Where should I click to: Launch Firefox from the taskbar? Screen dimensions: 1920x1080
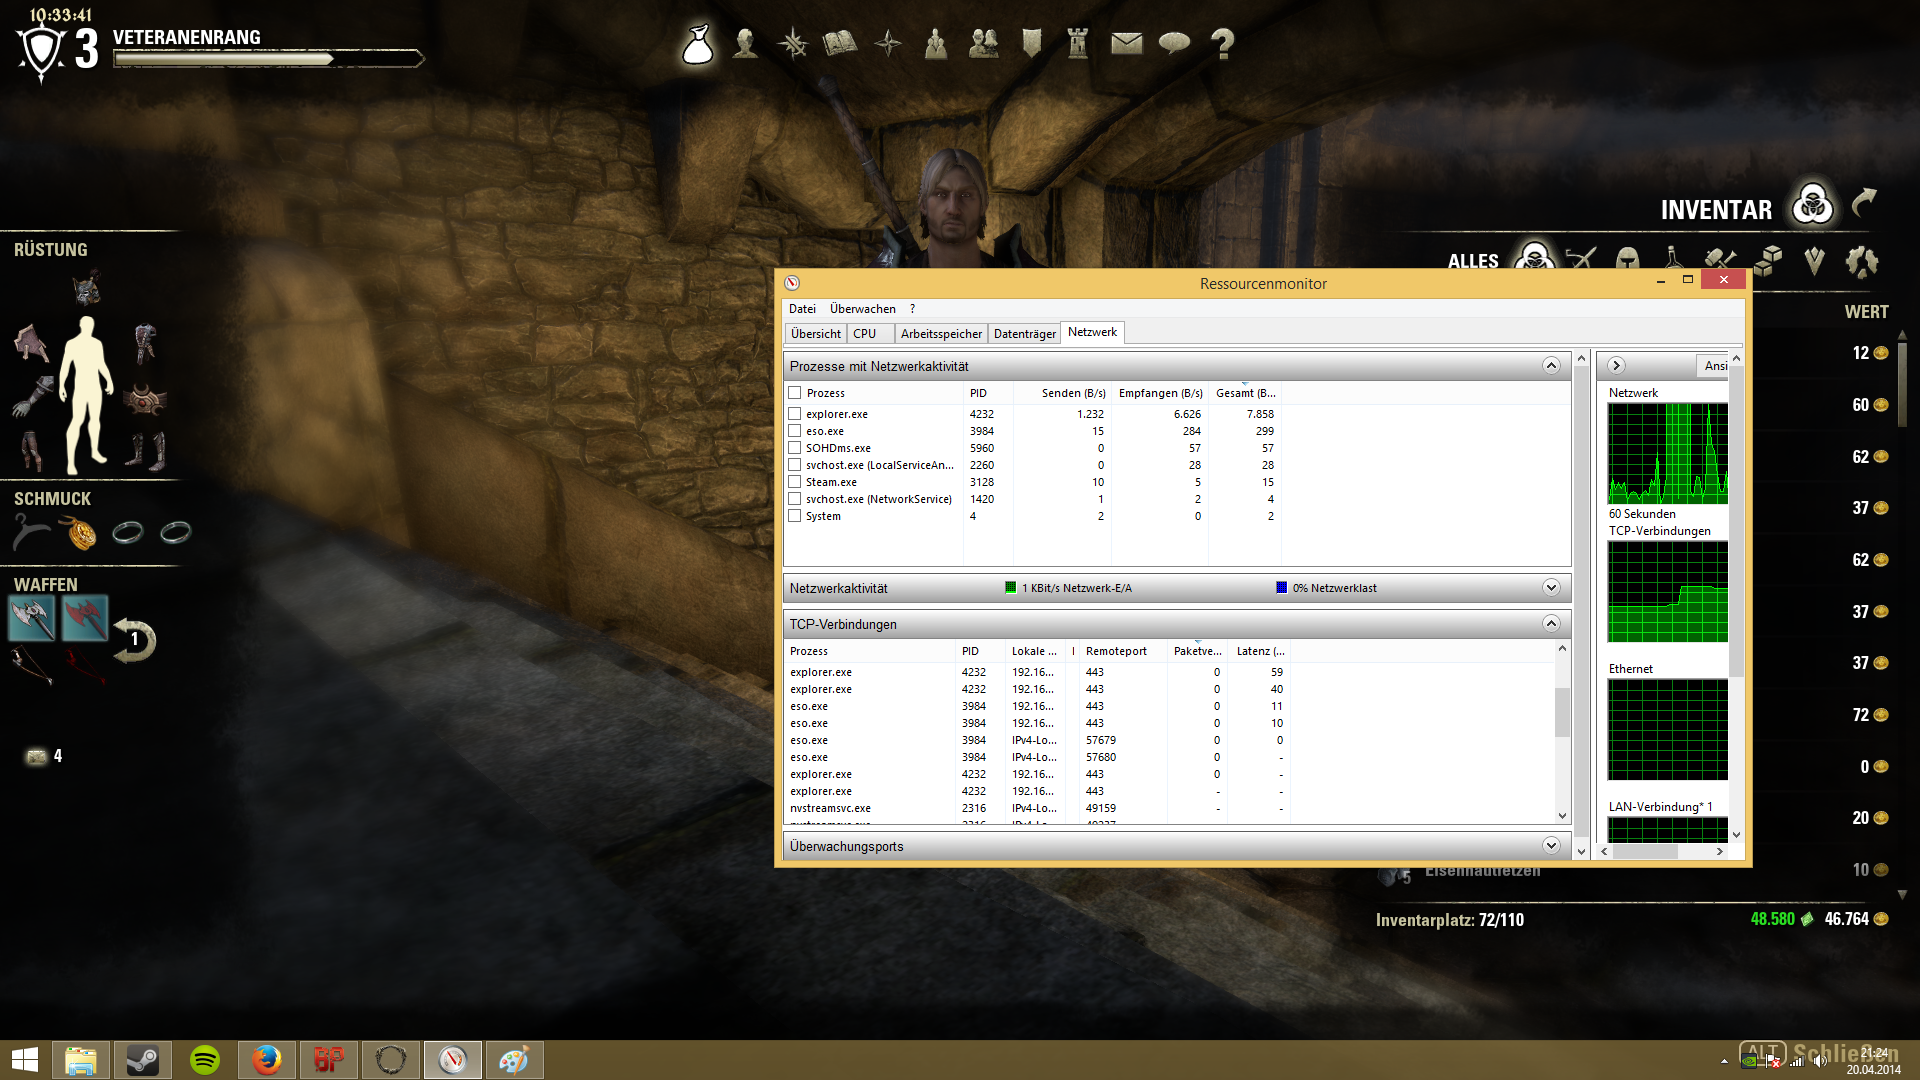267,1059
